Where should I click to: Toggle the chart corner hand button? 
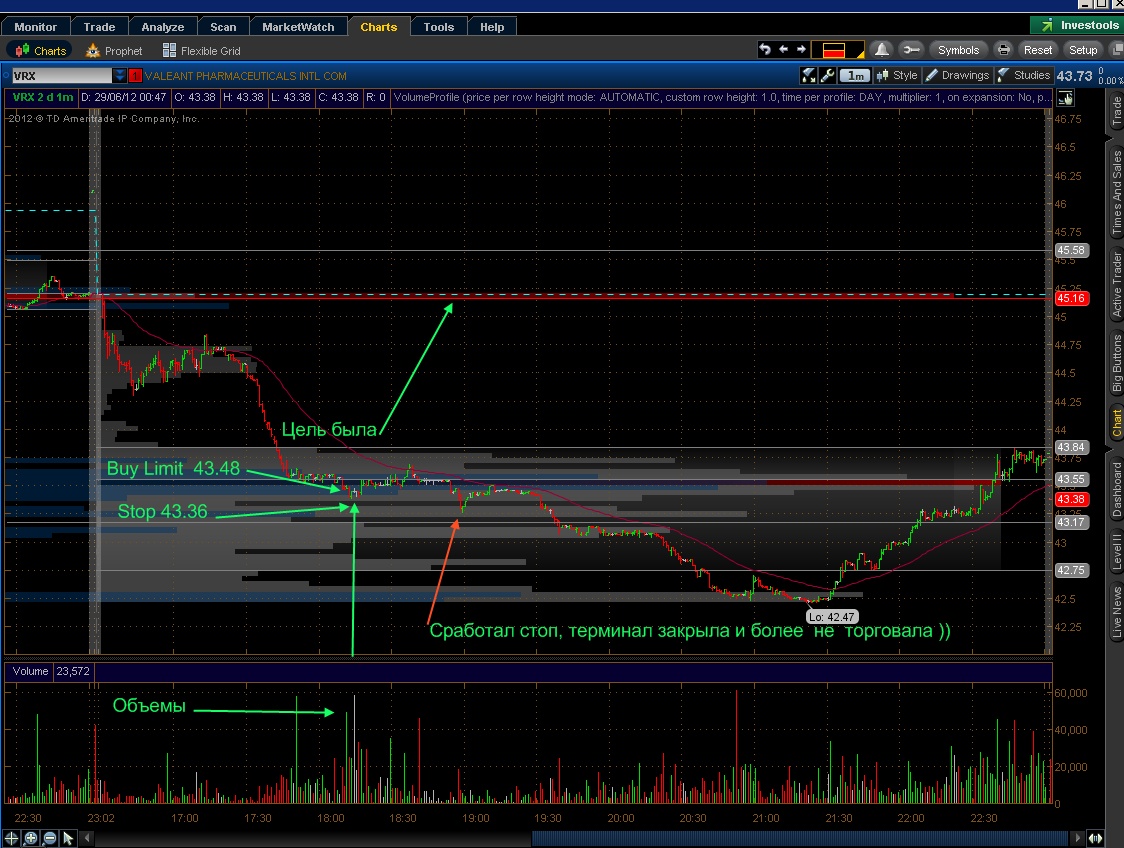tap(1066, 98)
